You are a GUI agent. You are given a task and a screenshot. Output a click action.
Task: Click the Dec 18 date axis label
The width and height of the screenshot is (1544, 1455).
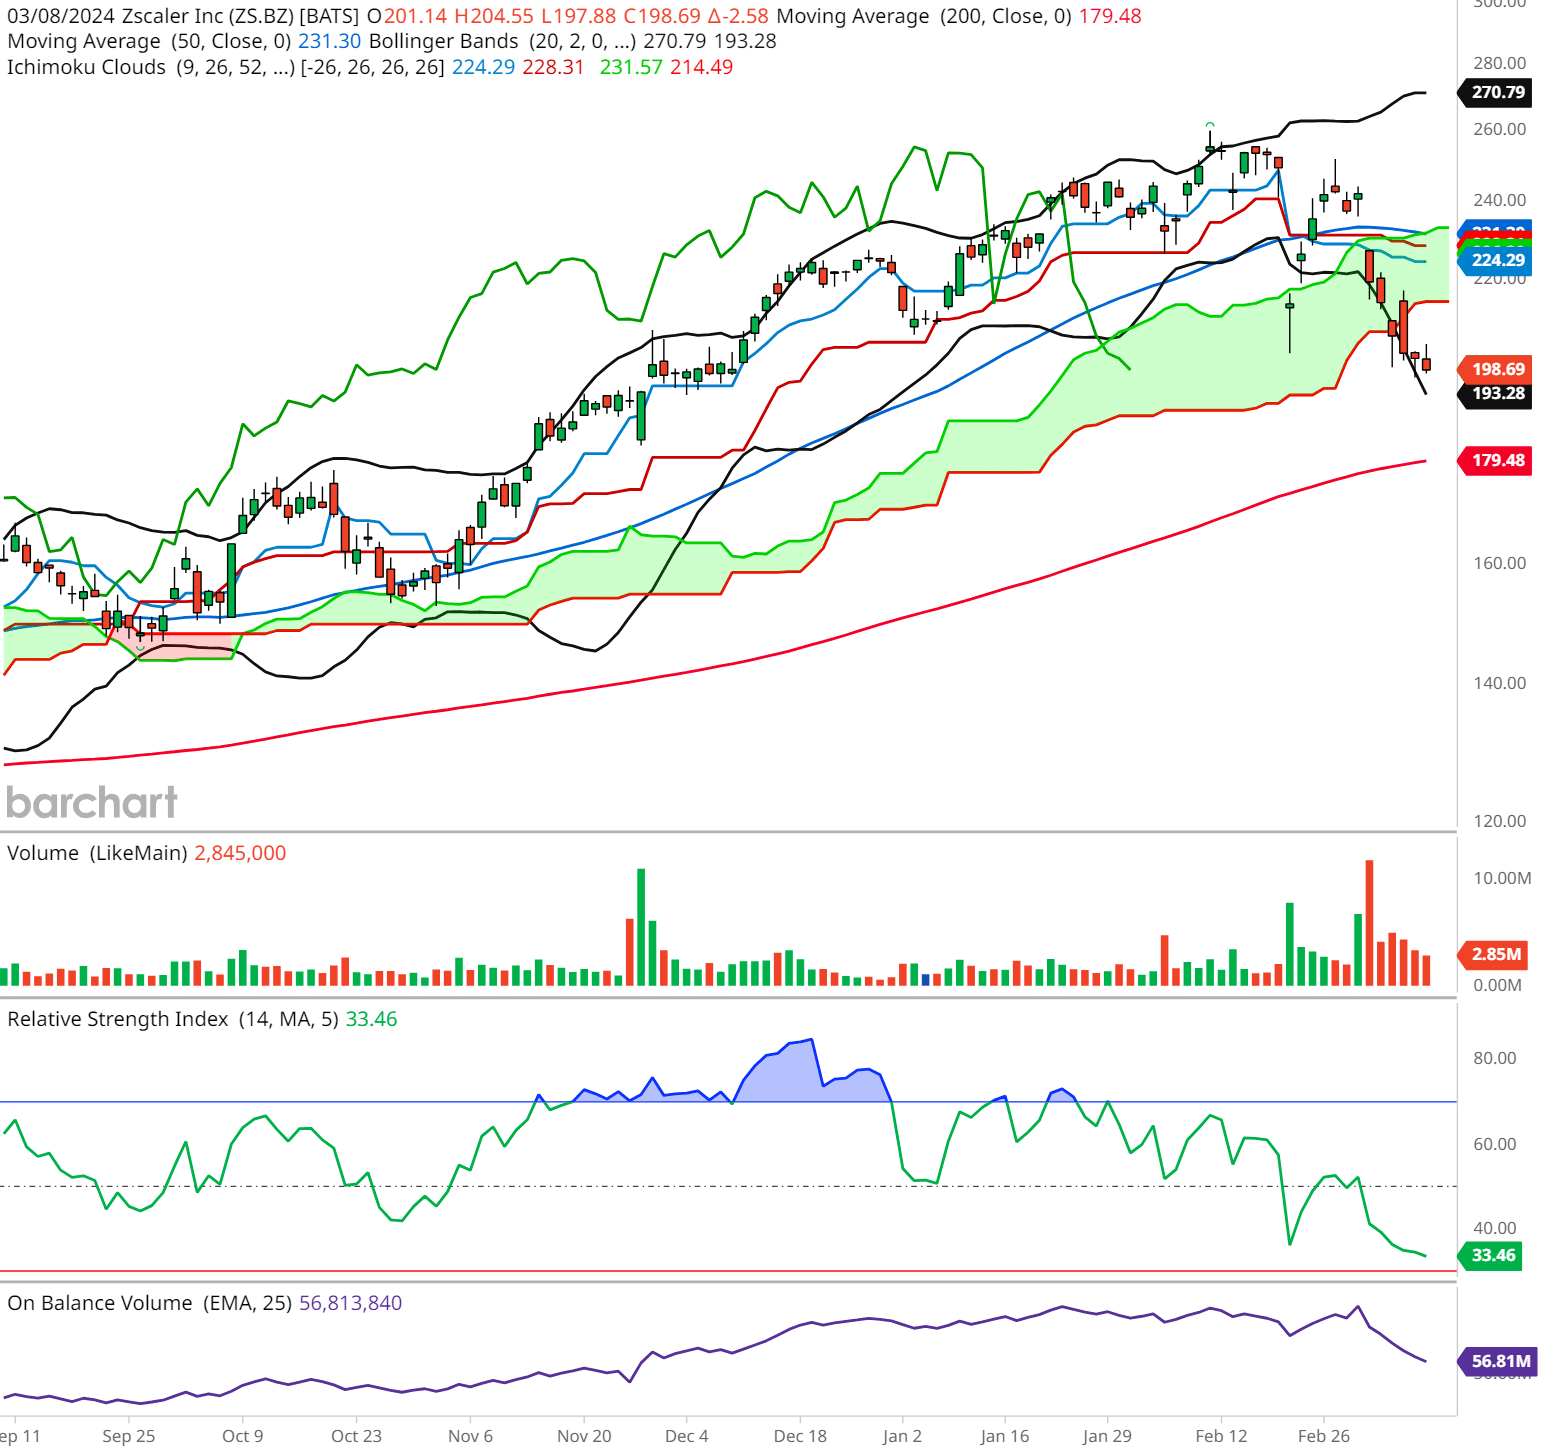pos(801,1437)
